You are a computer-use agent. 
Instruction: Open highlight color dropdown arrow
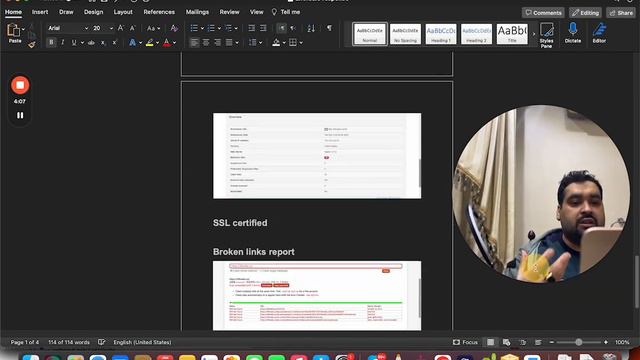pyautogui.click(x=158, y=42)
